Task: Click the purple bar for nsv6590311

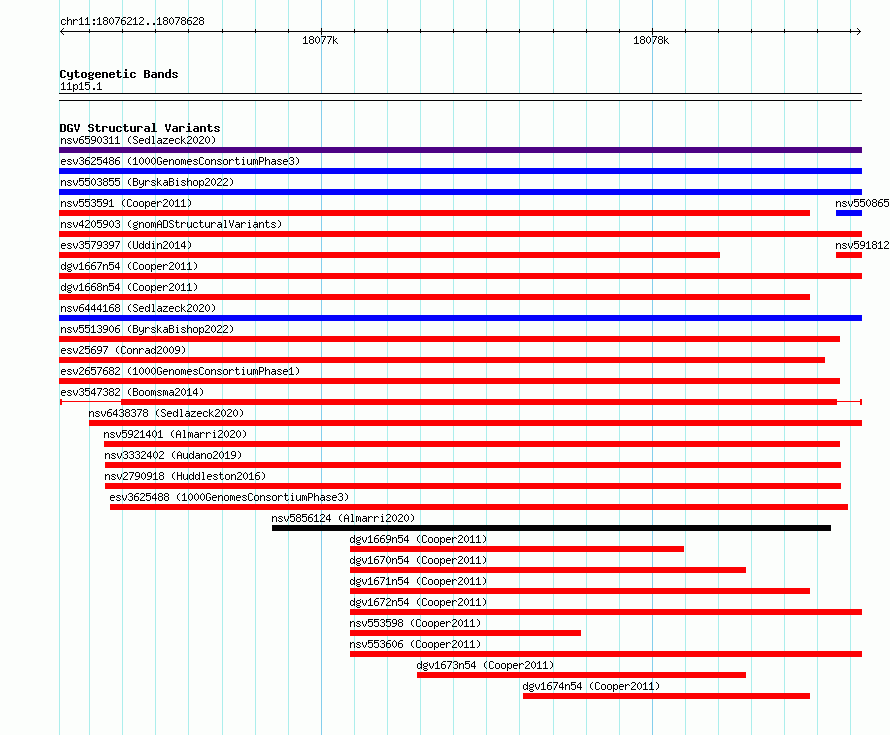Action: [460, 150]
